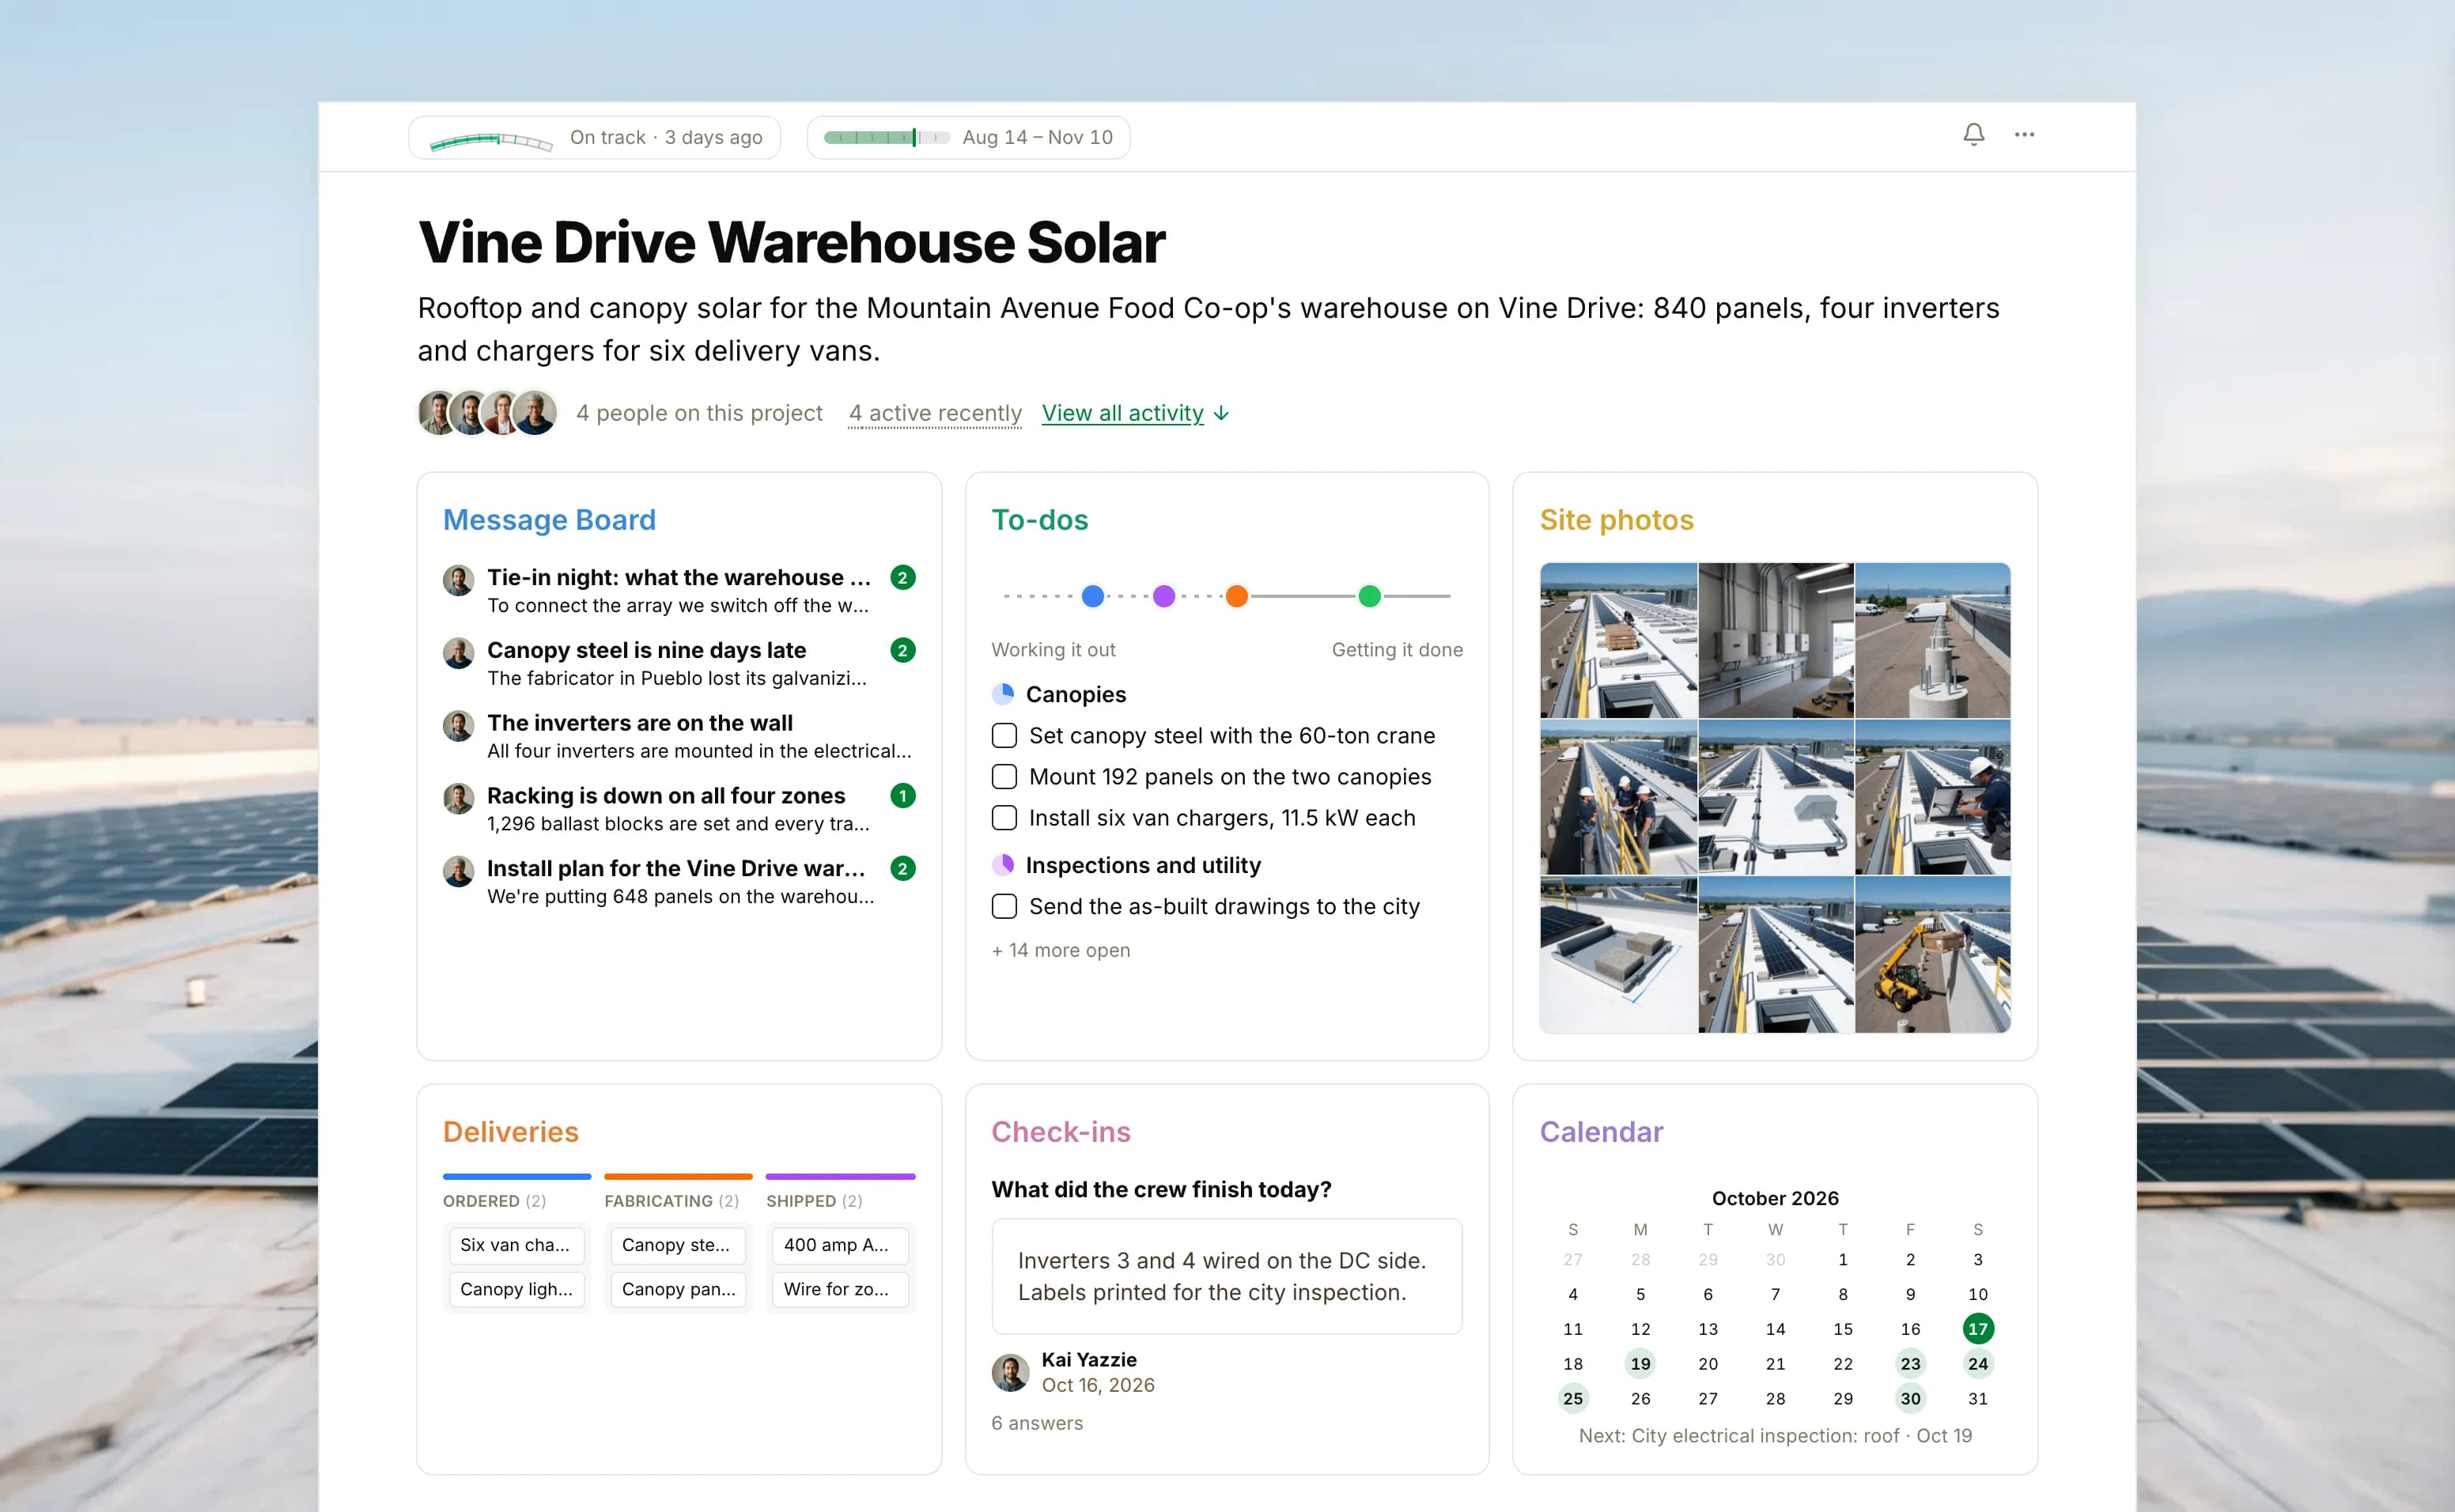Expand the + 14 more open to-dos
Viewport: 2455px width, 1512px height.
[x=1061, y=950]
